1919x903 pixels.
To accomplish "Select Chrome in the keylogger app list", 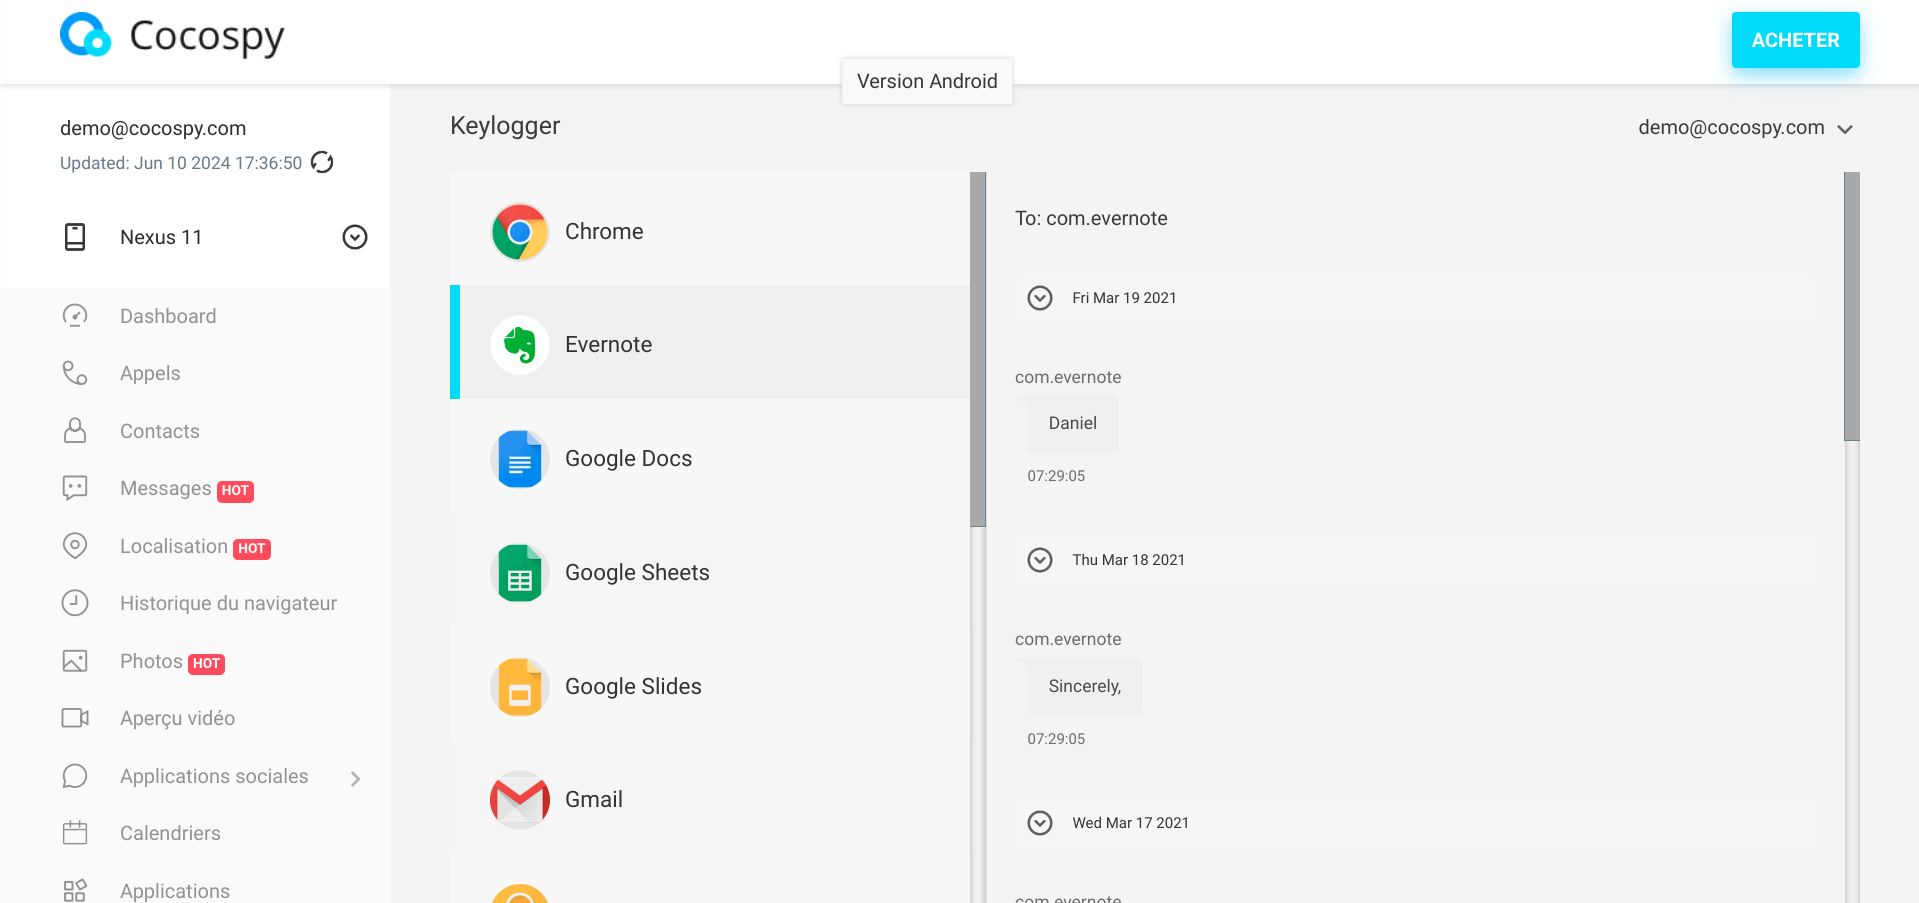I will click(x=710, y=229).
